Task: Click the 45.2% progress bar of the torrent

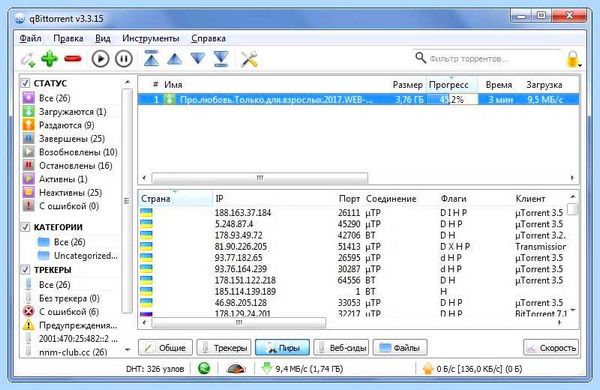Action: tap(453, 100)
